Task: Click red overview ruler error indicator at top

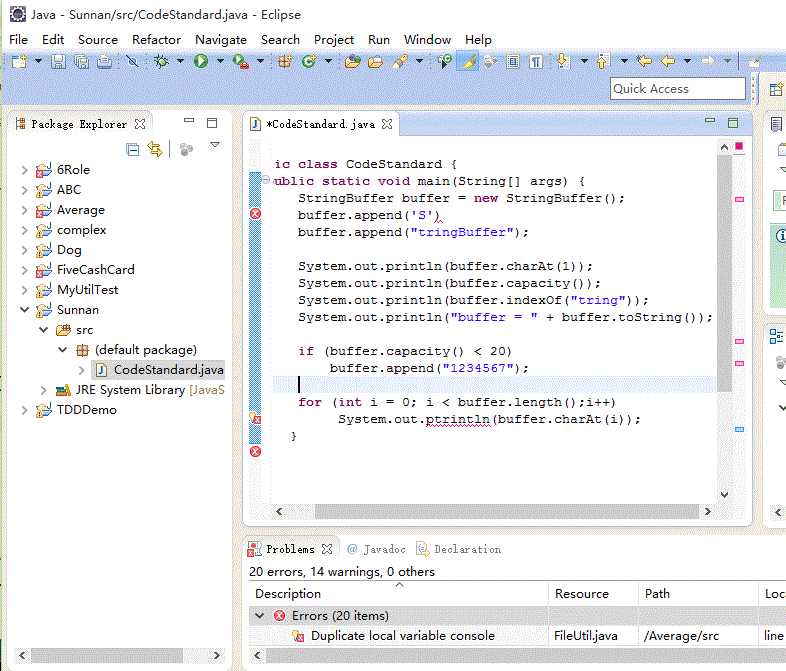Action: pos(739,146)
